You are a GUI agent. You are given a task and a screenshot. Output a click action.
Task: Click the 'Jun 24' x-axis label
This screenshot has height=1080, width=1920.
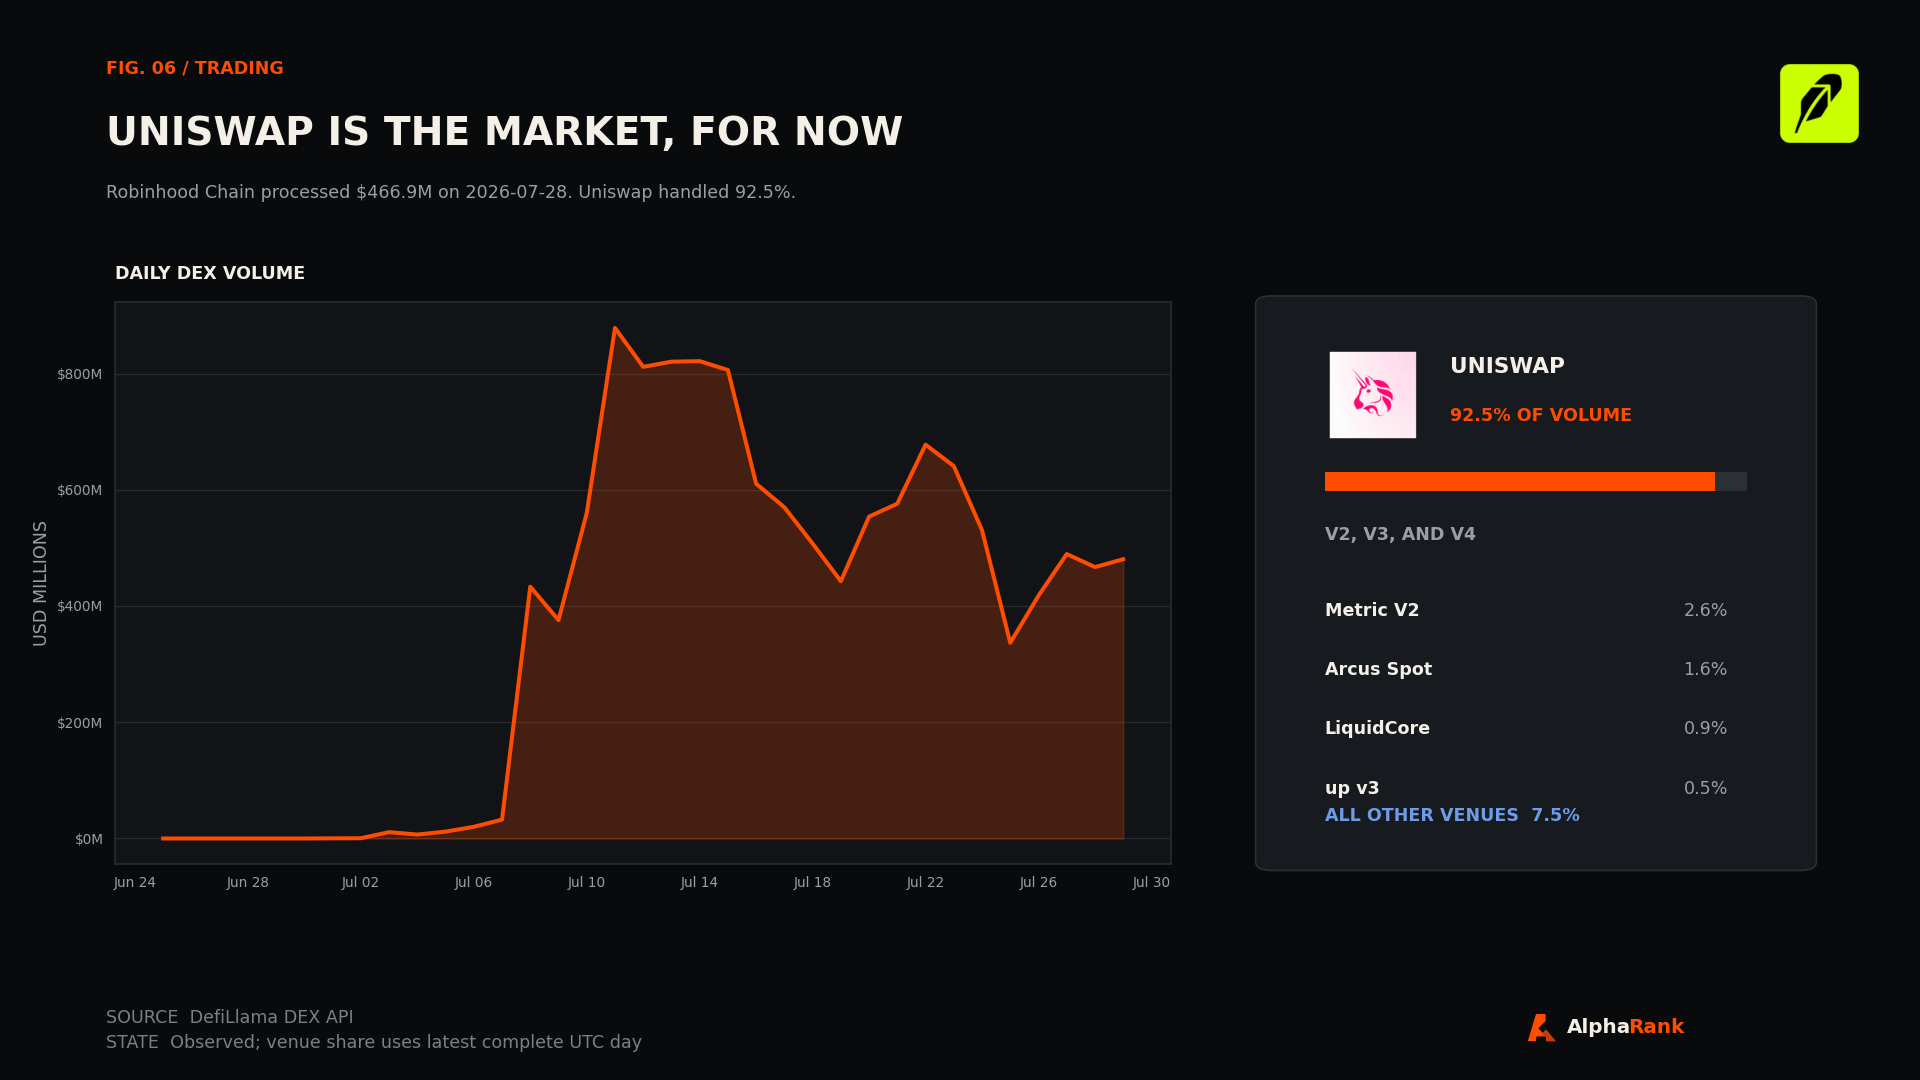point(135,883)
